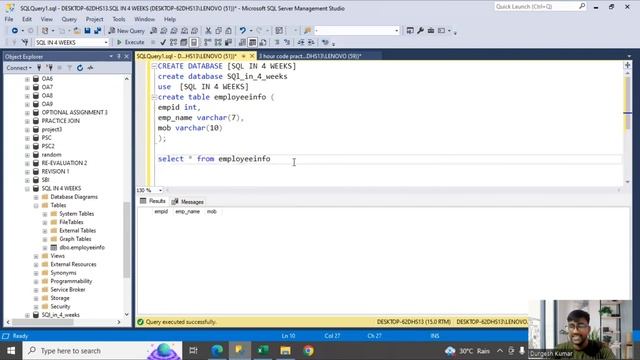640x360 pixels.
Task: Click the Solution Explorer window icon
Action: (x=410, y=31)
